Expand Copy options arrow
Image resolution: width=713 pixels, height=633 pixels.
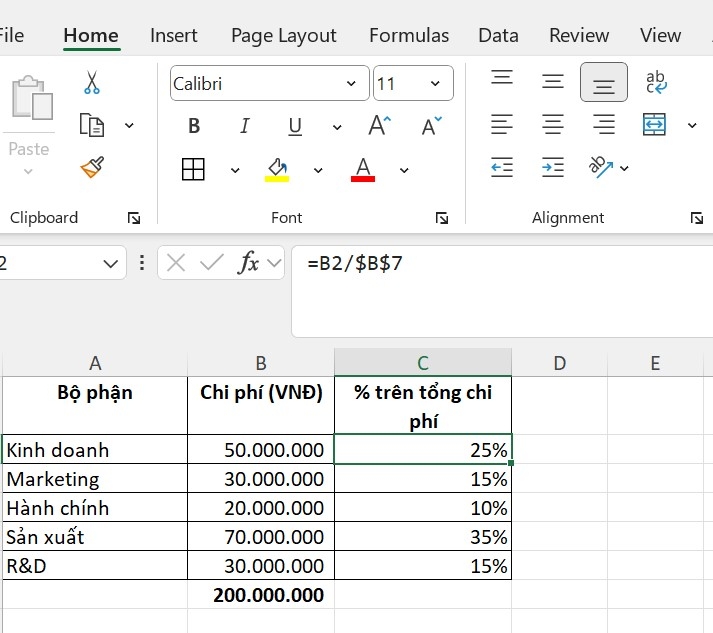(130, 126)
